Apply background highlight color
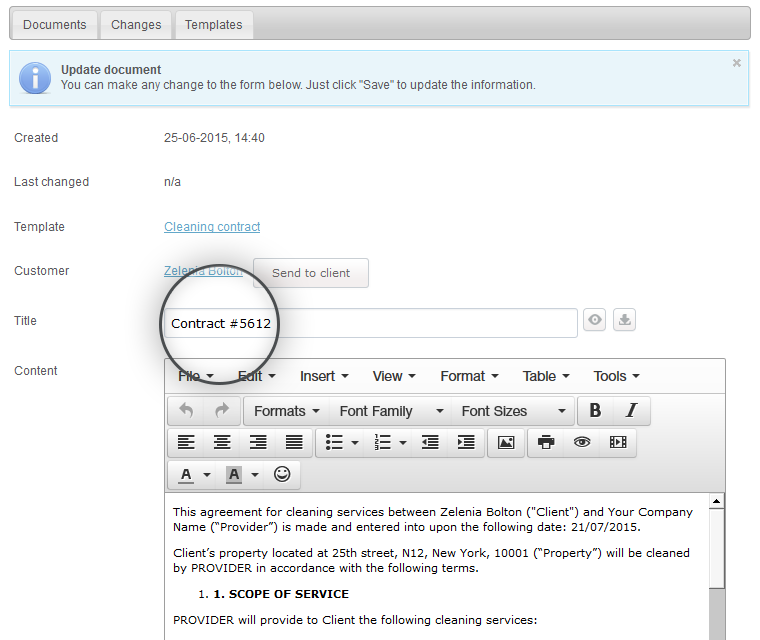 (x=234, y=474)
